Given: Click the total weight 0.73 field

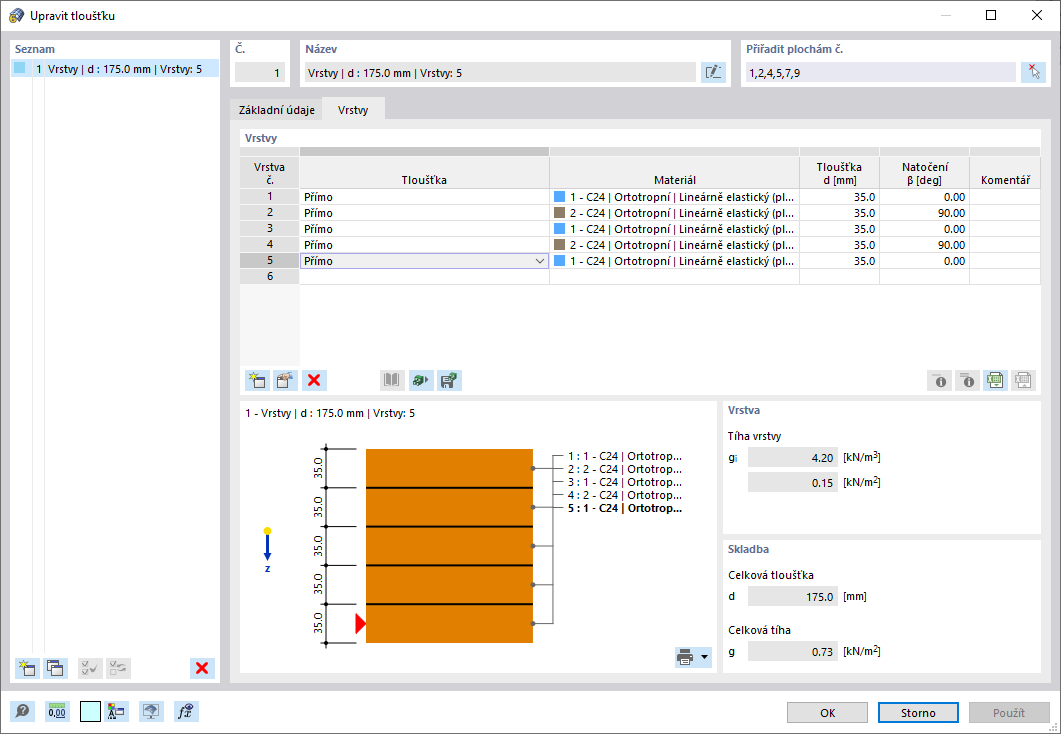Looking at the screenshot, I should coord(792,651).
